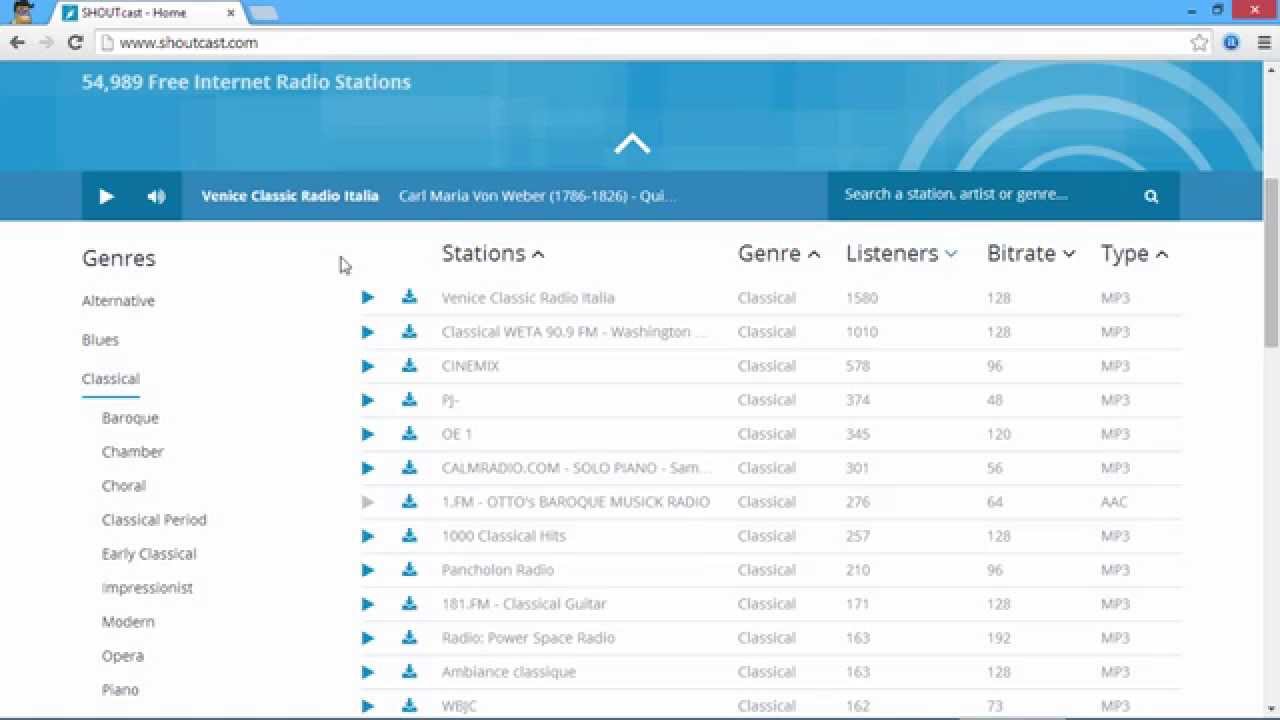
Task: Sort by Listeners column
Action: click(x=902, y=253)
